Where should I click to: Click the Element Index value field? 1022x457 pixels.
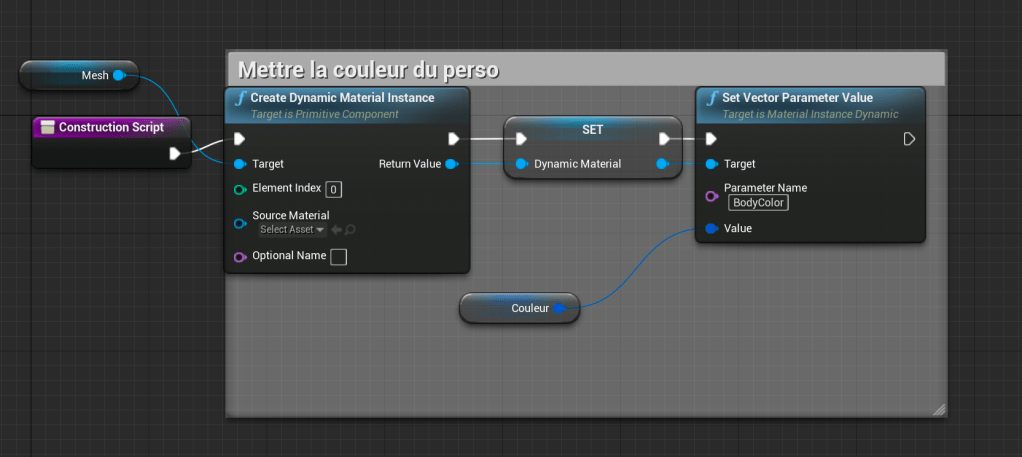(x=334, y=189)
